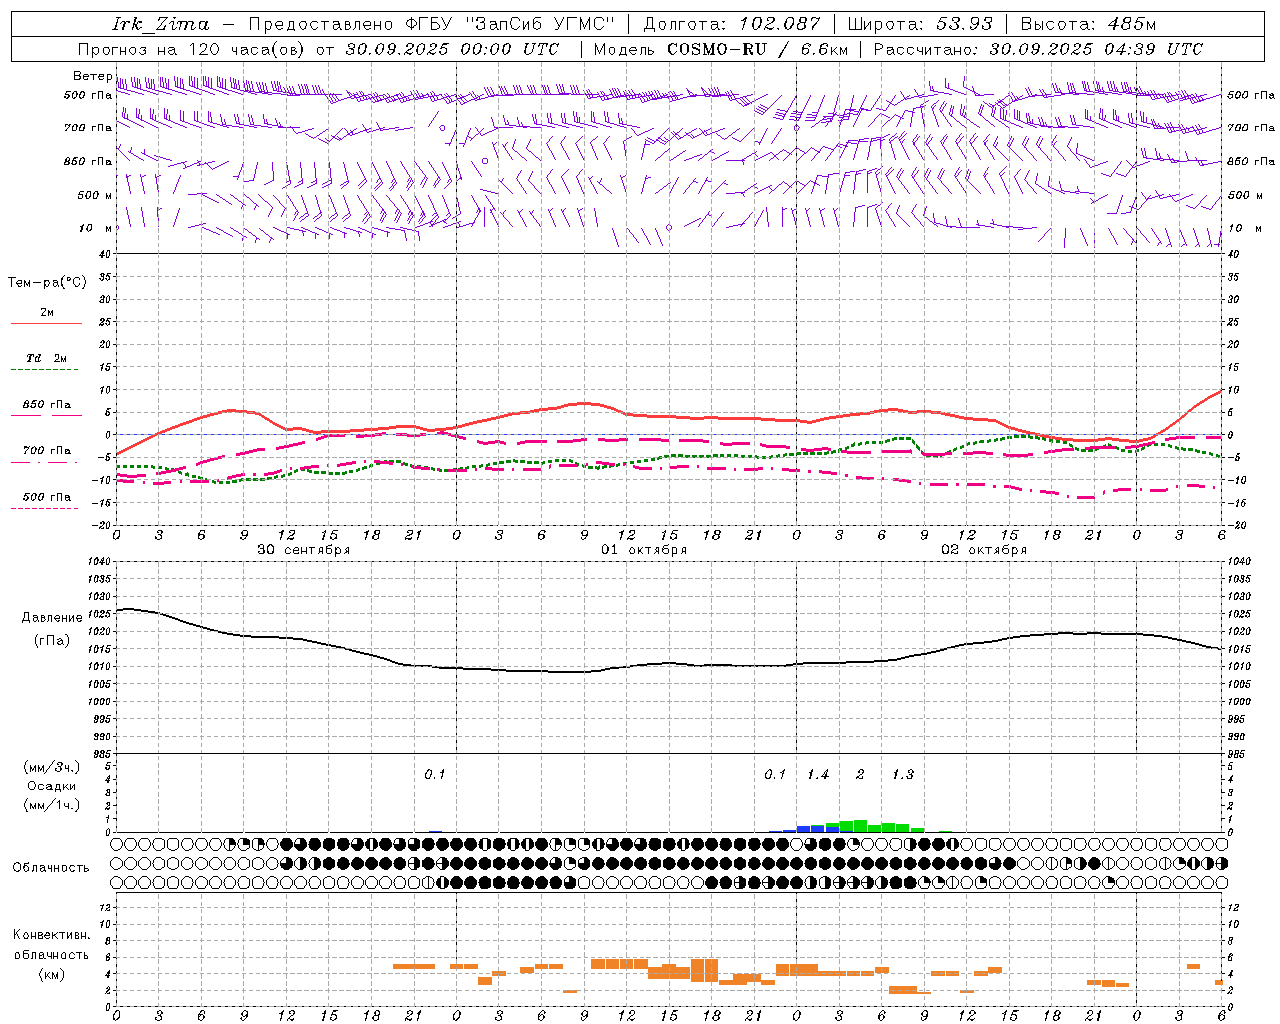
Task: Click the (км) unit under облачность
Action: click(51, 975)
